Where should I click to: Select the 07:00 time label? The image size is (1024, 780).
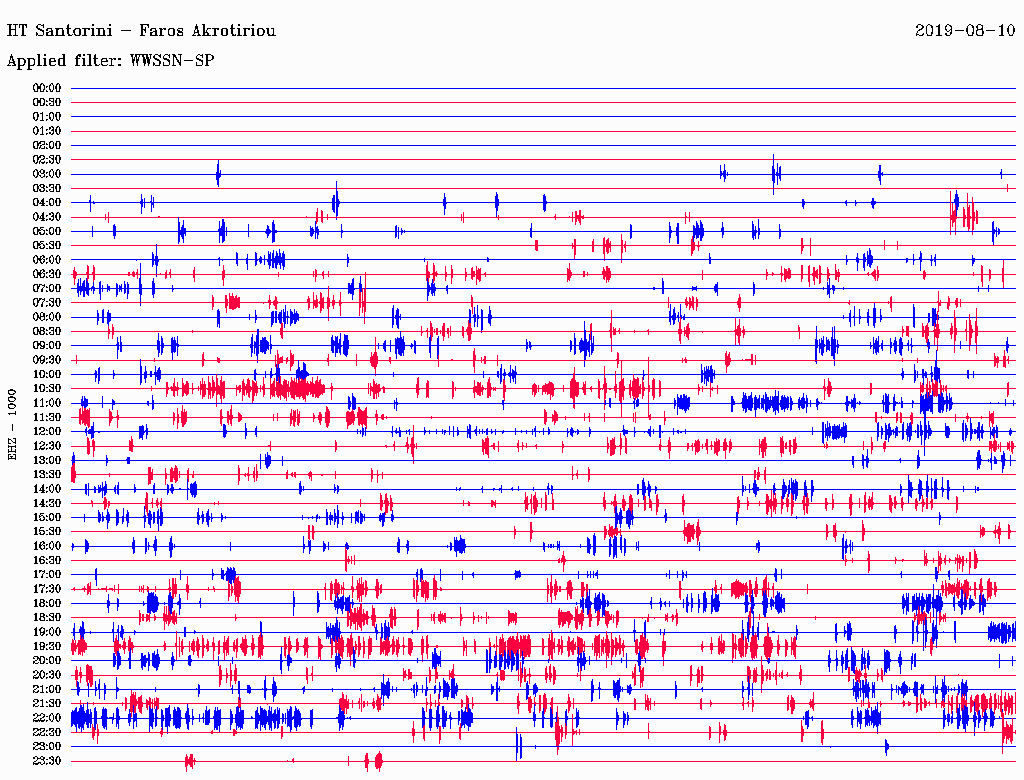coord(47,289)
